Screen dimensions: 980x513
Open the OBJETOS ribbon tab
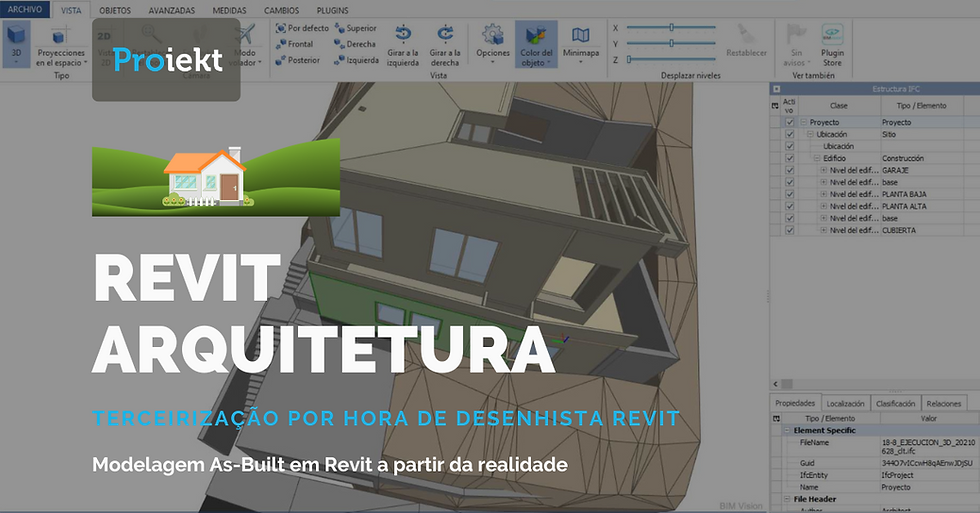point(115,10)
